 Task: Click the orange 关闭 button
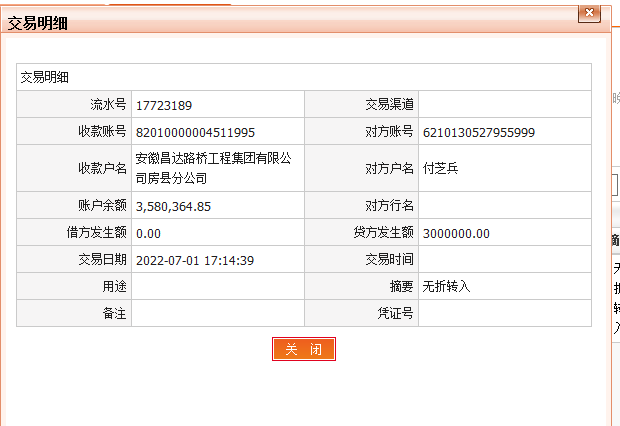coord(303,349)
